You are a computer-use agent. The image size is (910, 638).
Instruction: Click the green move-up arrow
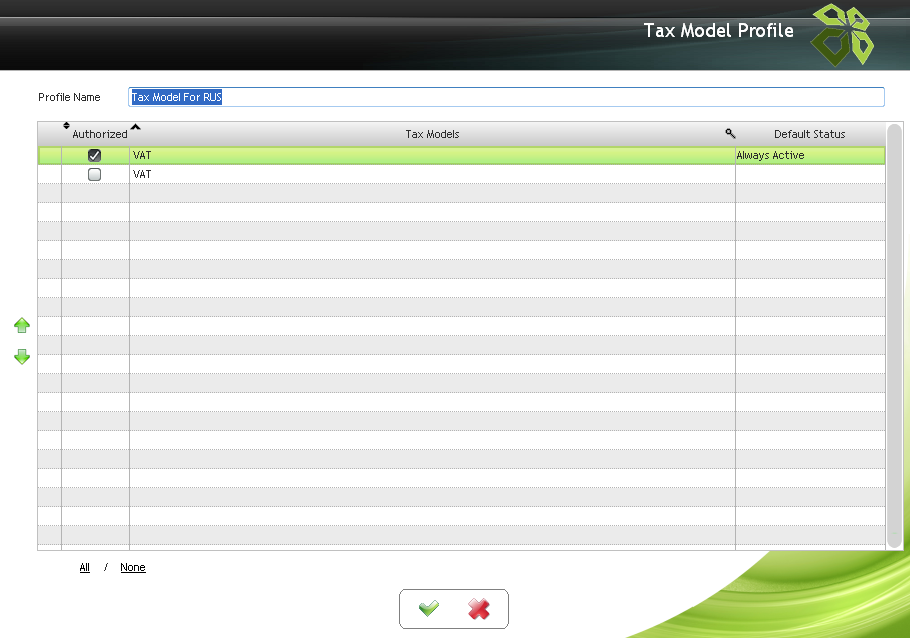point(22,326)
